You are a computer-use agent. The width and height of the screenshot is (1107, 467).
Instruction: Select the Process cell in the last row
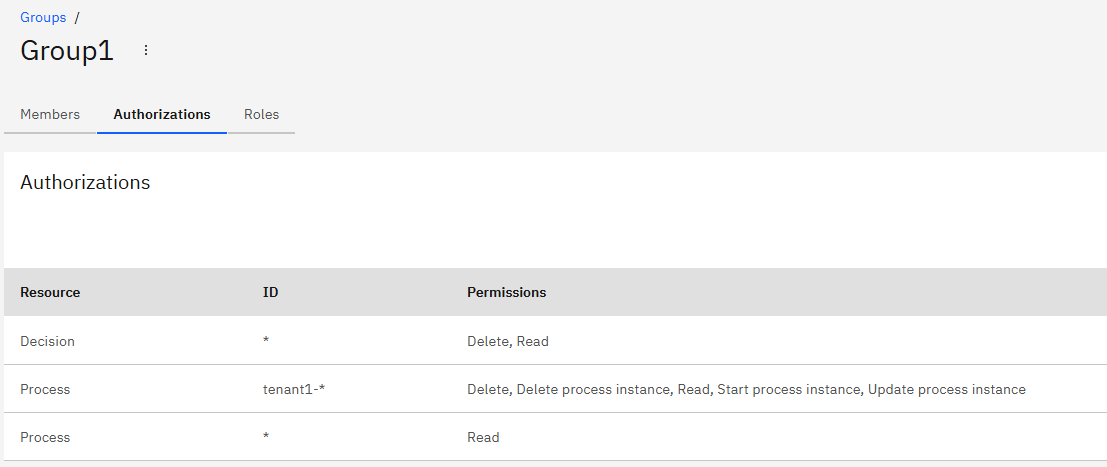(45, 437)
